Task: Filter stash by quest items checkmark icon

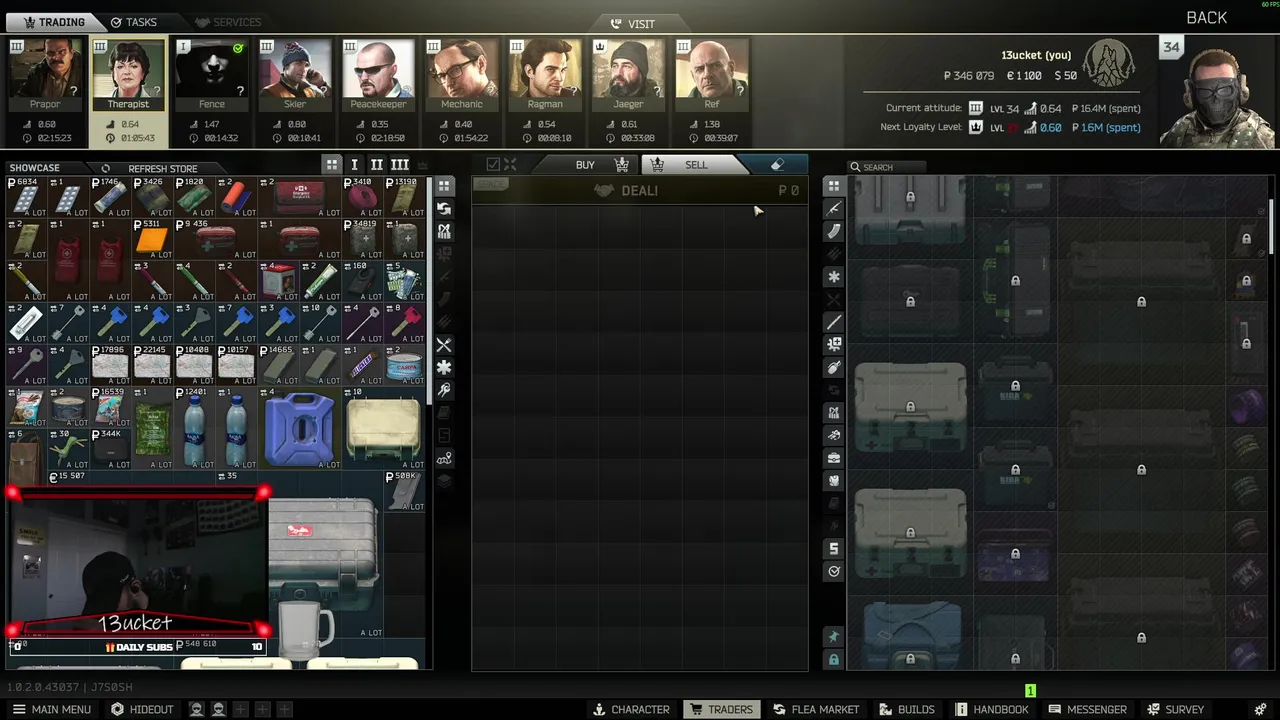Action: pyautogui.click(x=834, y=572)
